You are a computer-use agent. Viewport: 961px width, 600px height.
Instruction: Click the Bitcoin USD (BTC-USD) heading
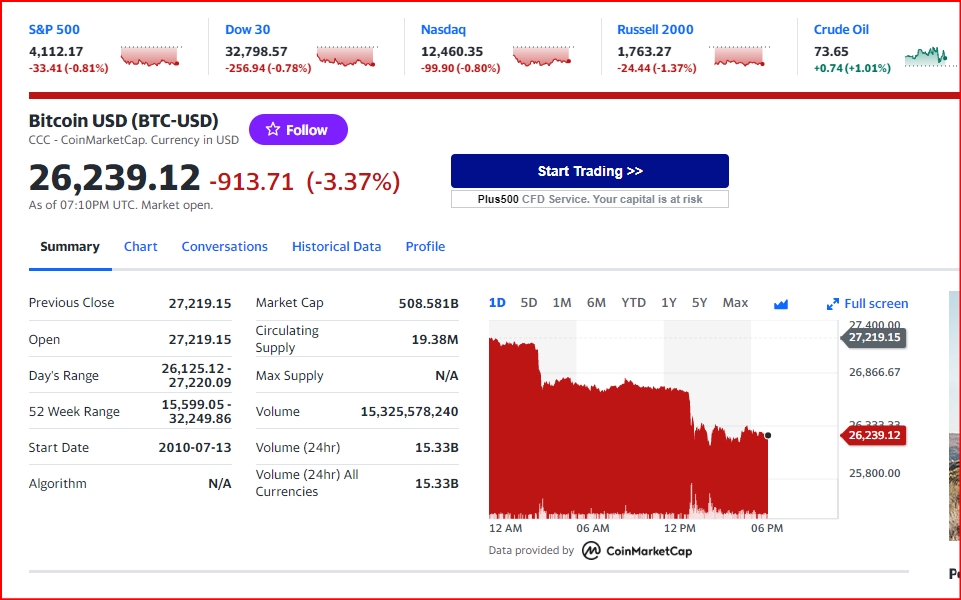(123, 121)
